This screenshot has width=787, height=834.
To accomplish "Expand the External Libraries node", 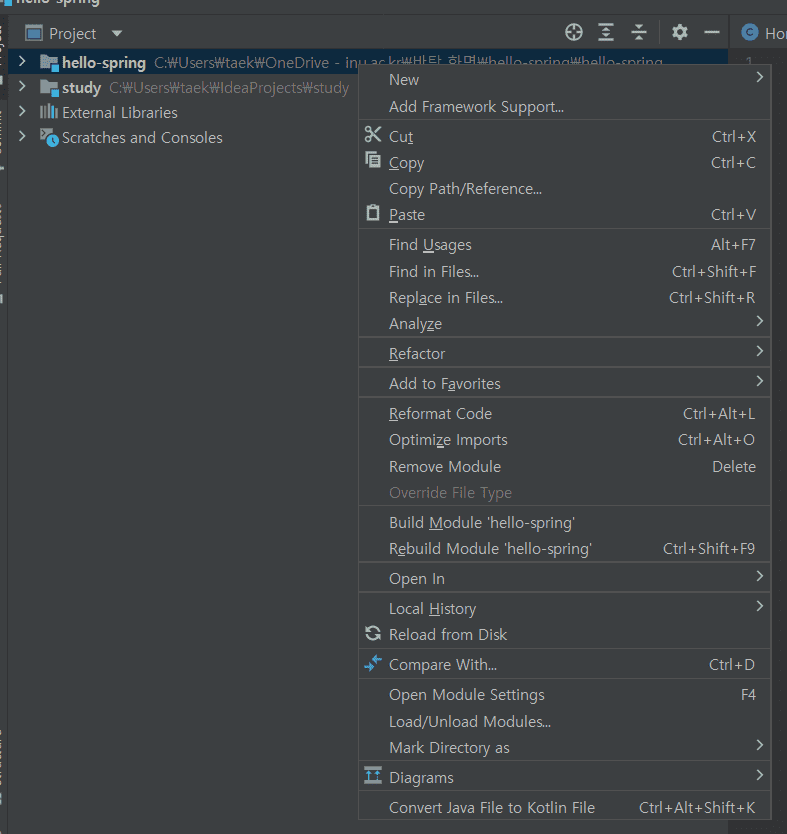I will tap(22, 111).
